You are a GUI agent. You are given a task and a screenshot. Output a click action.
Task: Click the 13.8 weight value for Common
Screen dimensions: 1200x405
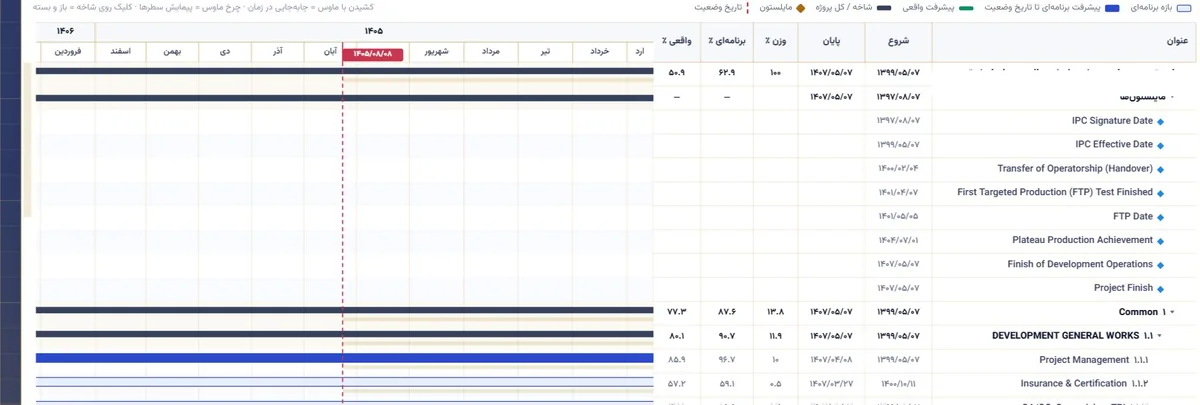pos(776,313)
